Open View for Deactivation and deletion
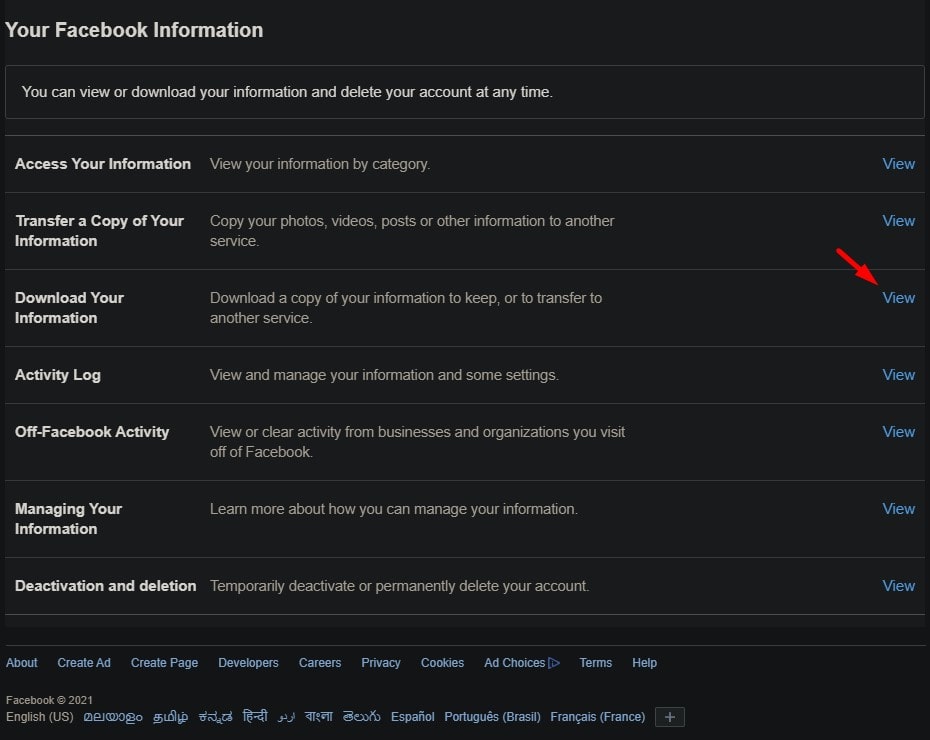Viewport: 930px width, 740px height. 898,585
